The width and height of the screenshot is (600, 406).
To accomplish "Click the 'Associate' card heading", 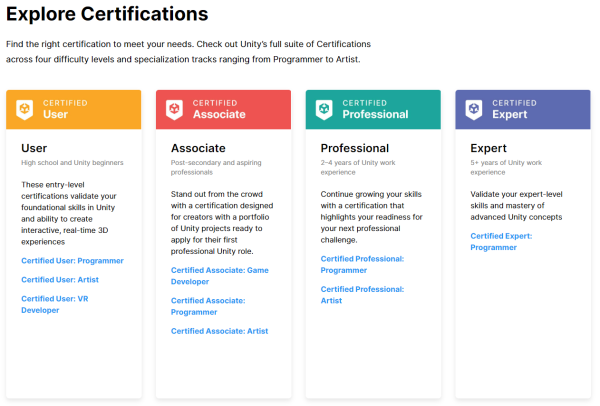I will click(198, 148).
